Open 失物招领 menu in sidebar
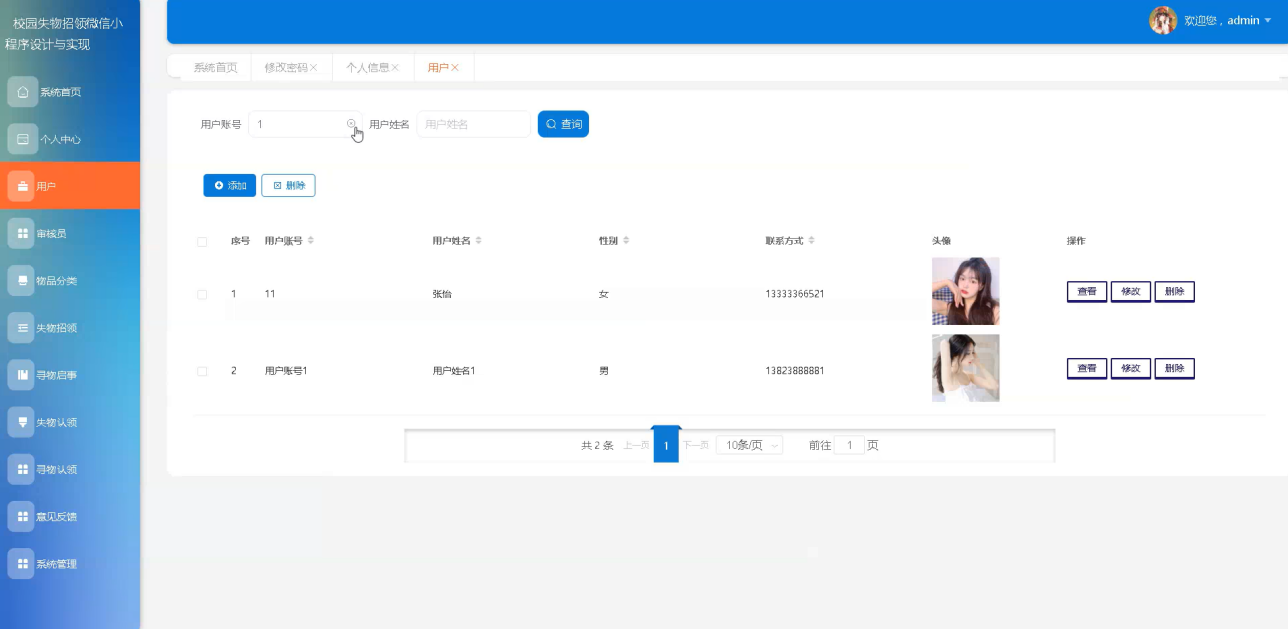Image resolution: width=1288 pixels, height=629 pixels. pos(70,328)
